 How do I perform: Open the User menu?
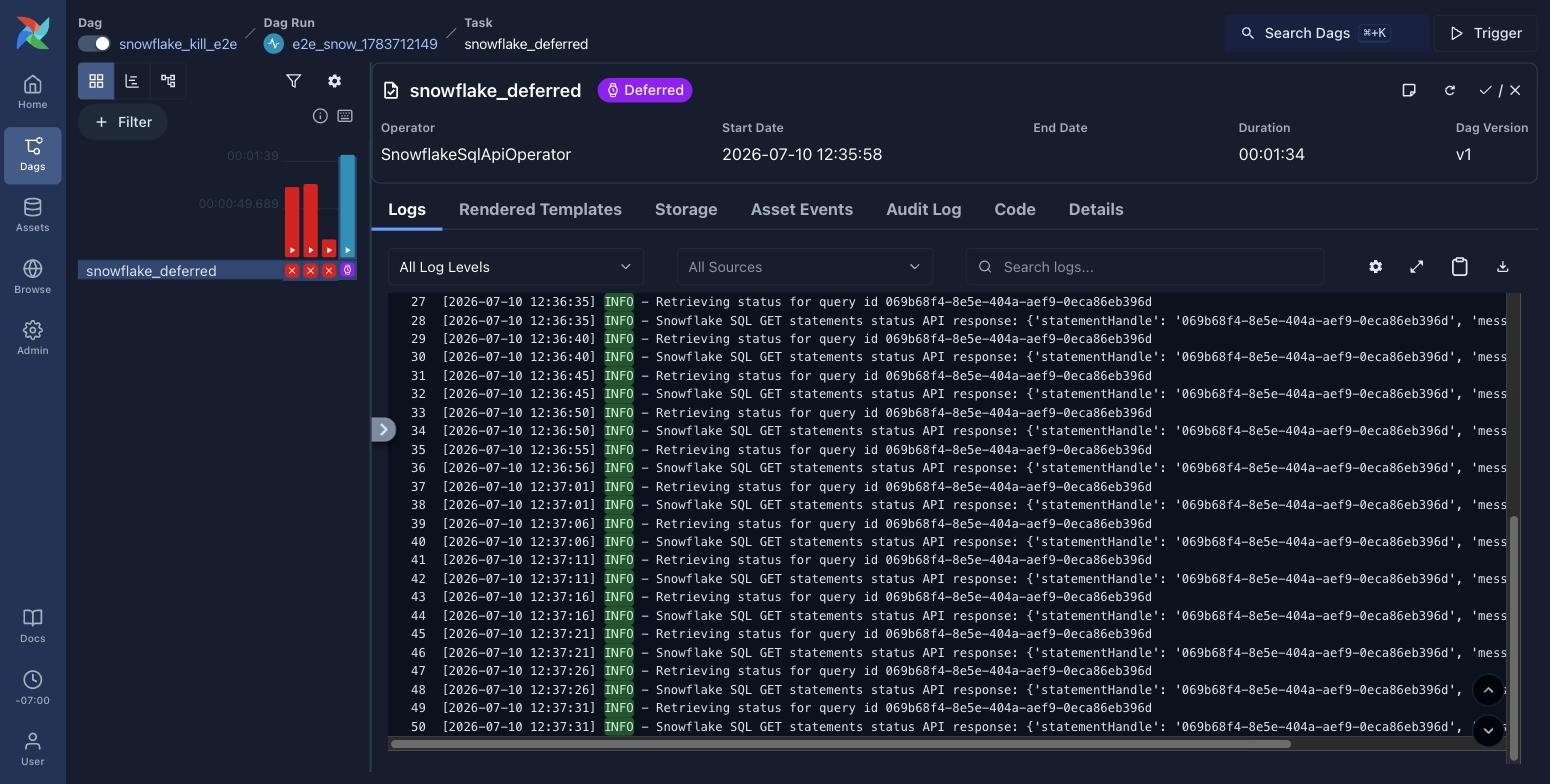coord(33,749)
